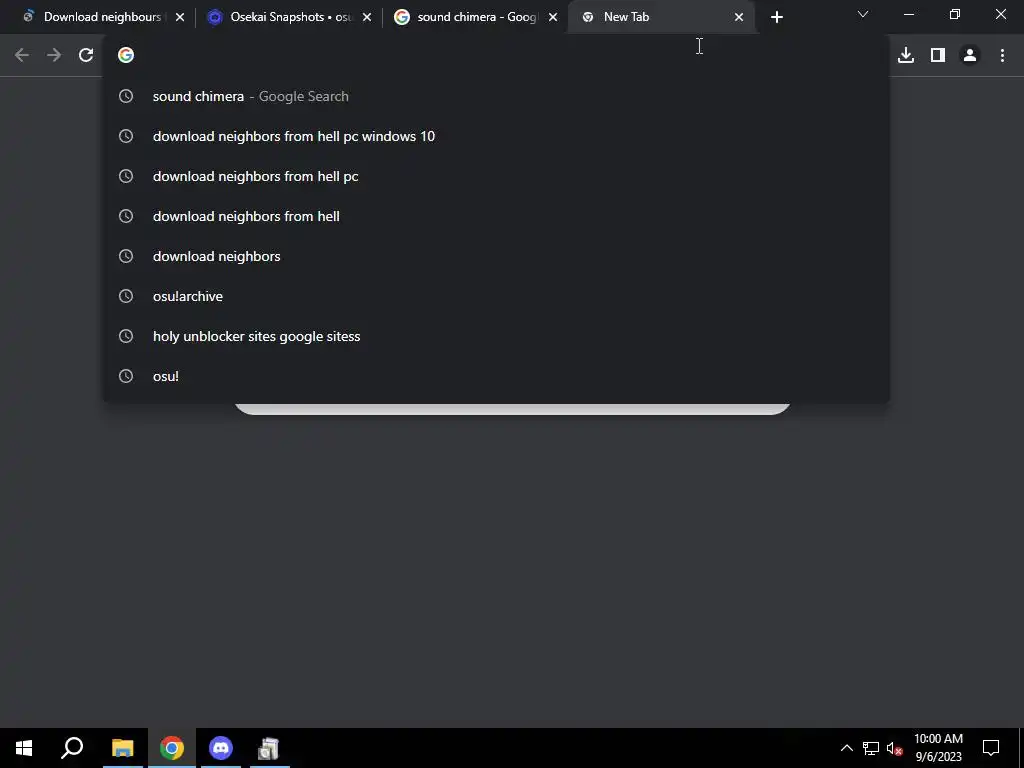Image resolution: width=1024 pixels, height=768 pixels.
Task: Click history clock icon beside 'holy unblocker sites'
Action: (125, 336)
